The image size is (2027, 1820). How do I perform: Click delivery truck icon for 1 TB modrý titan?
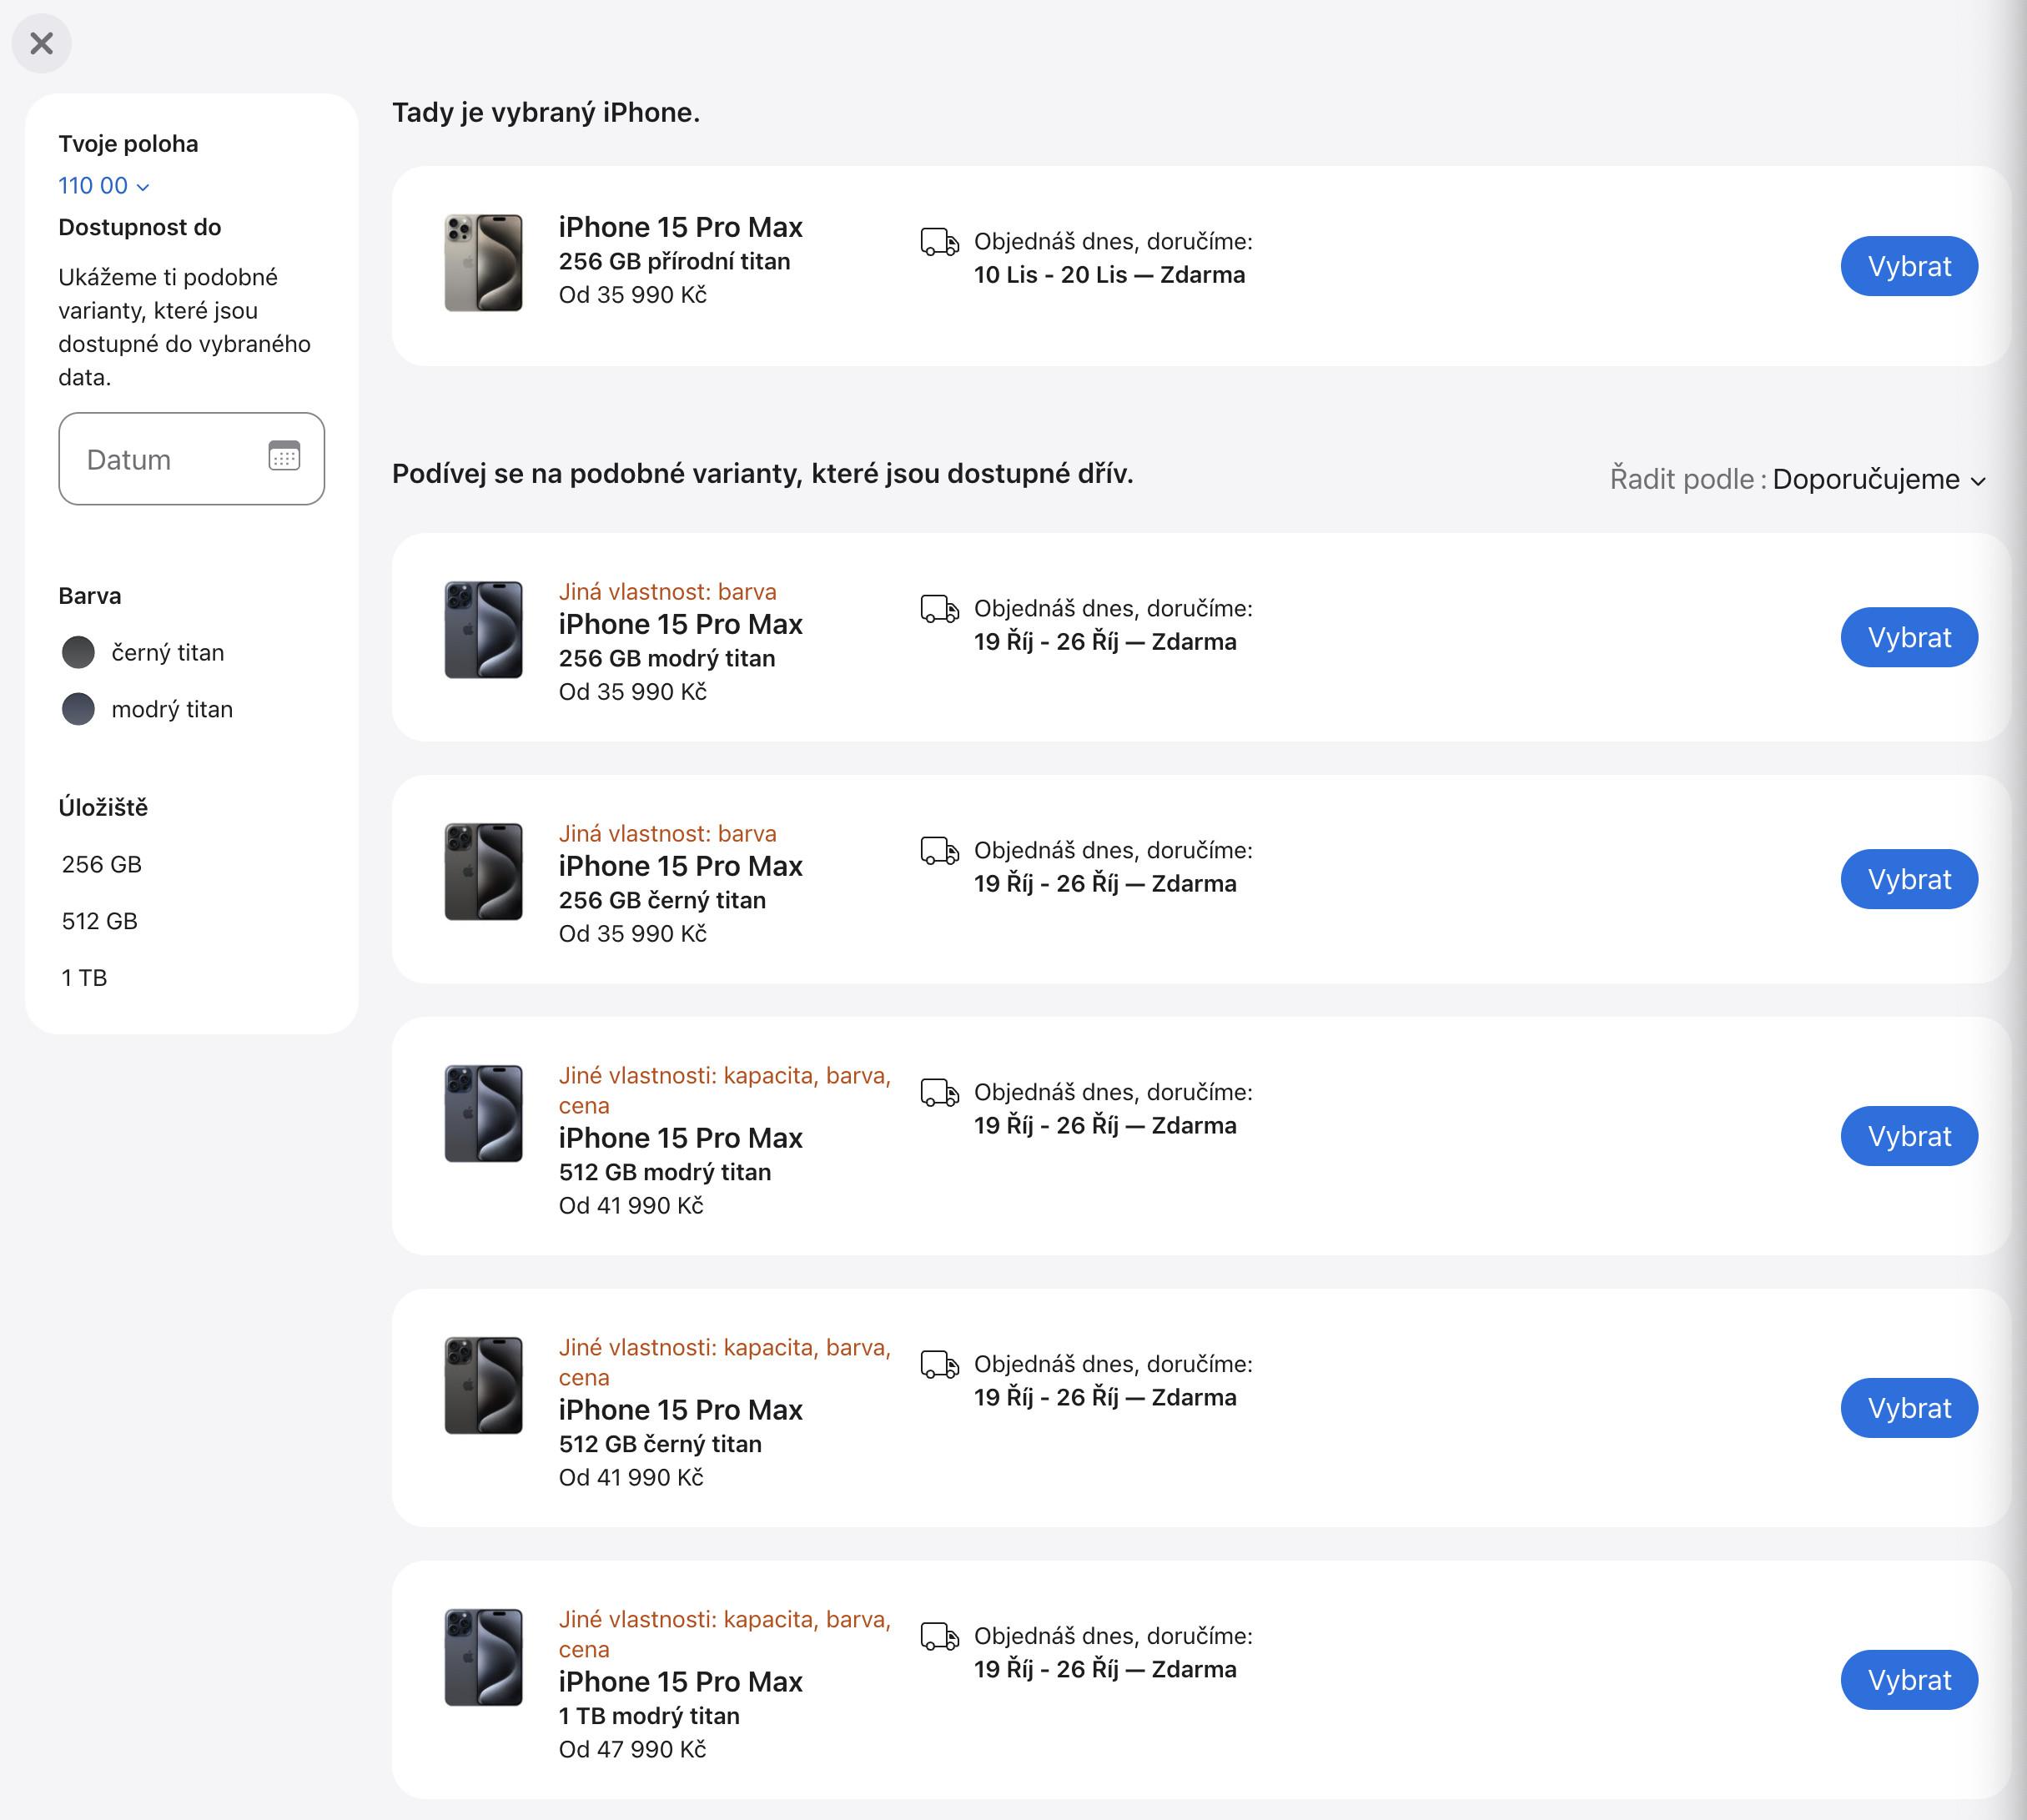pyautogui.click(x=939, y=1637)
